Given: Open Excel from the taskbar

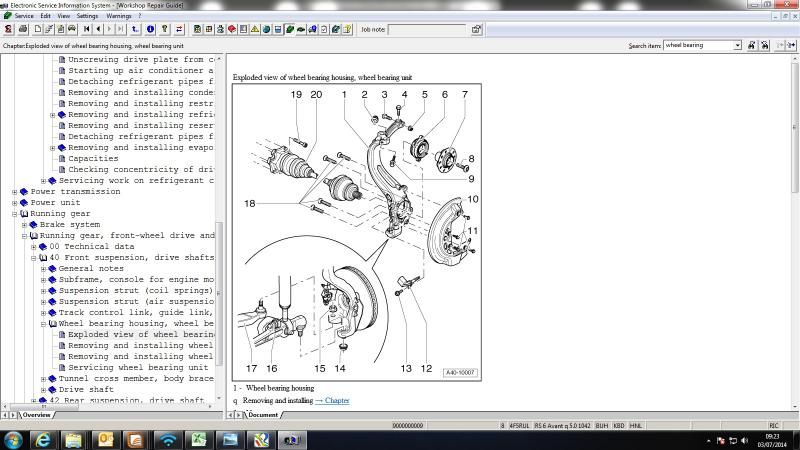Looking at the screenshot, I should [198, 439].
